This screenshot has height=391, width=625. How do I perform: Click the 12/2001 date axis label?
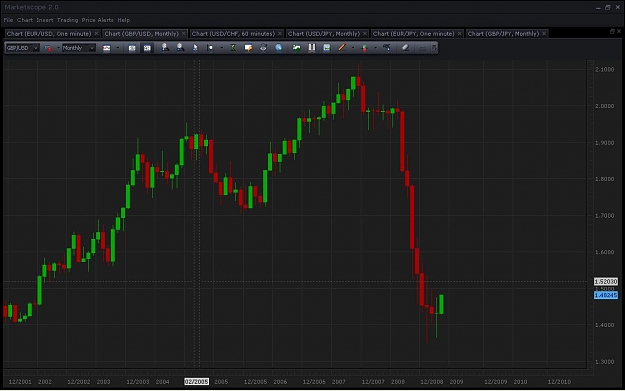20,381
